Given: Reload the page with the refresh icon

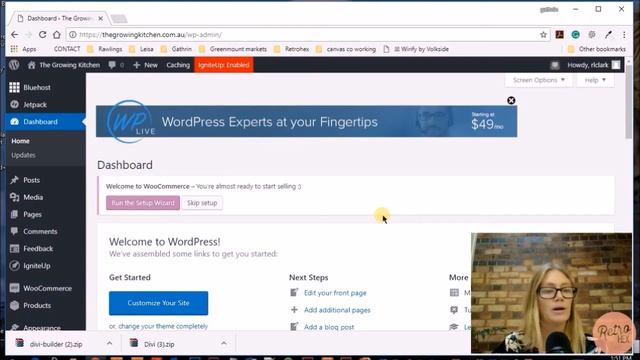Looking at the screenshot, I should [x=42, y=35].
